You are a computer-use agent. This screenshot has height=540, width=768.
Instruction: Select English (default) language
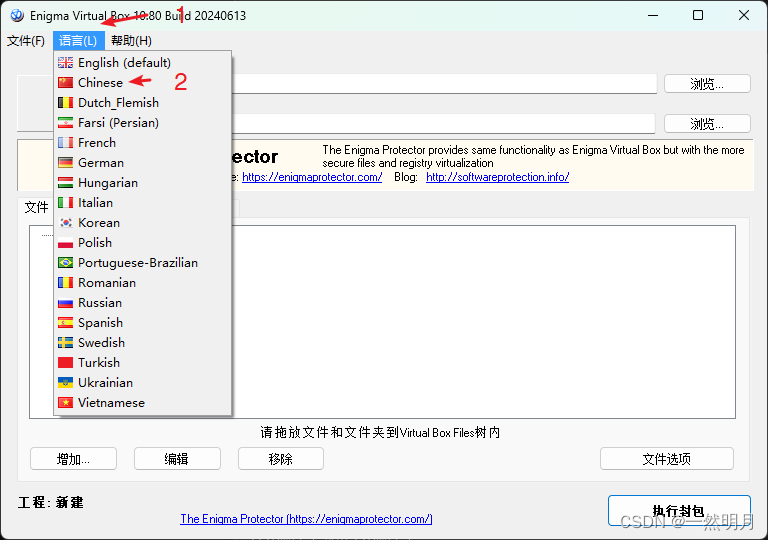(142, 63)
